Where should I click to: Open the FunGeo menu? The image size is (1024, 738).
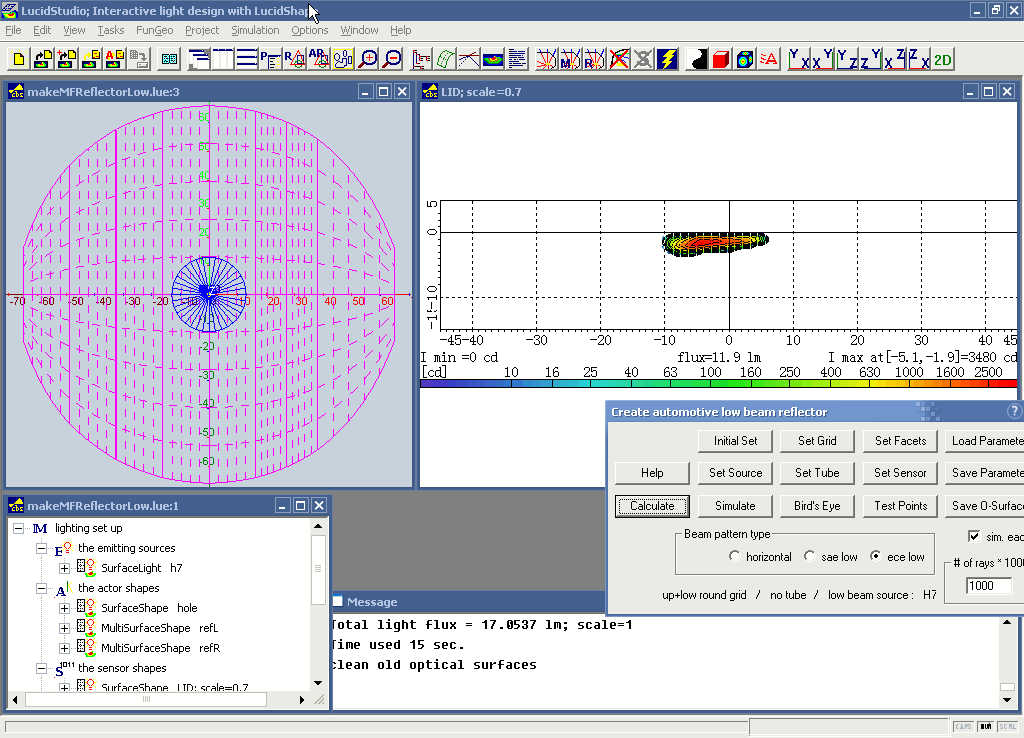tap(155, 30)
